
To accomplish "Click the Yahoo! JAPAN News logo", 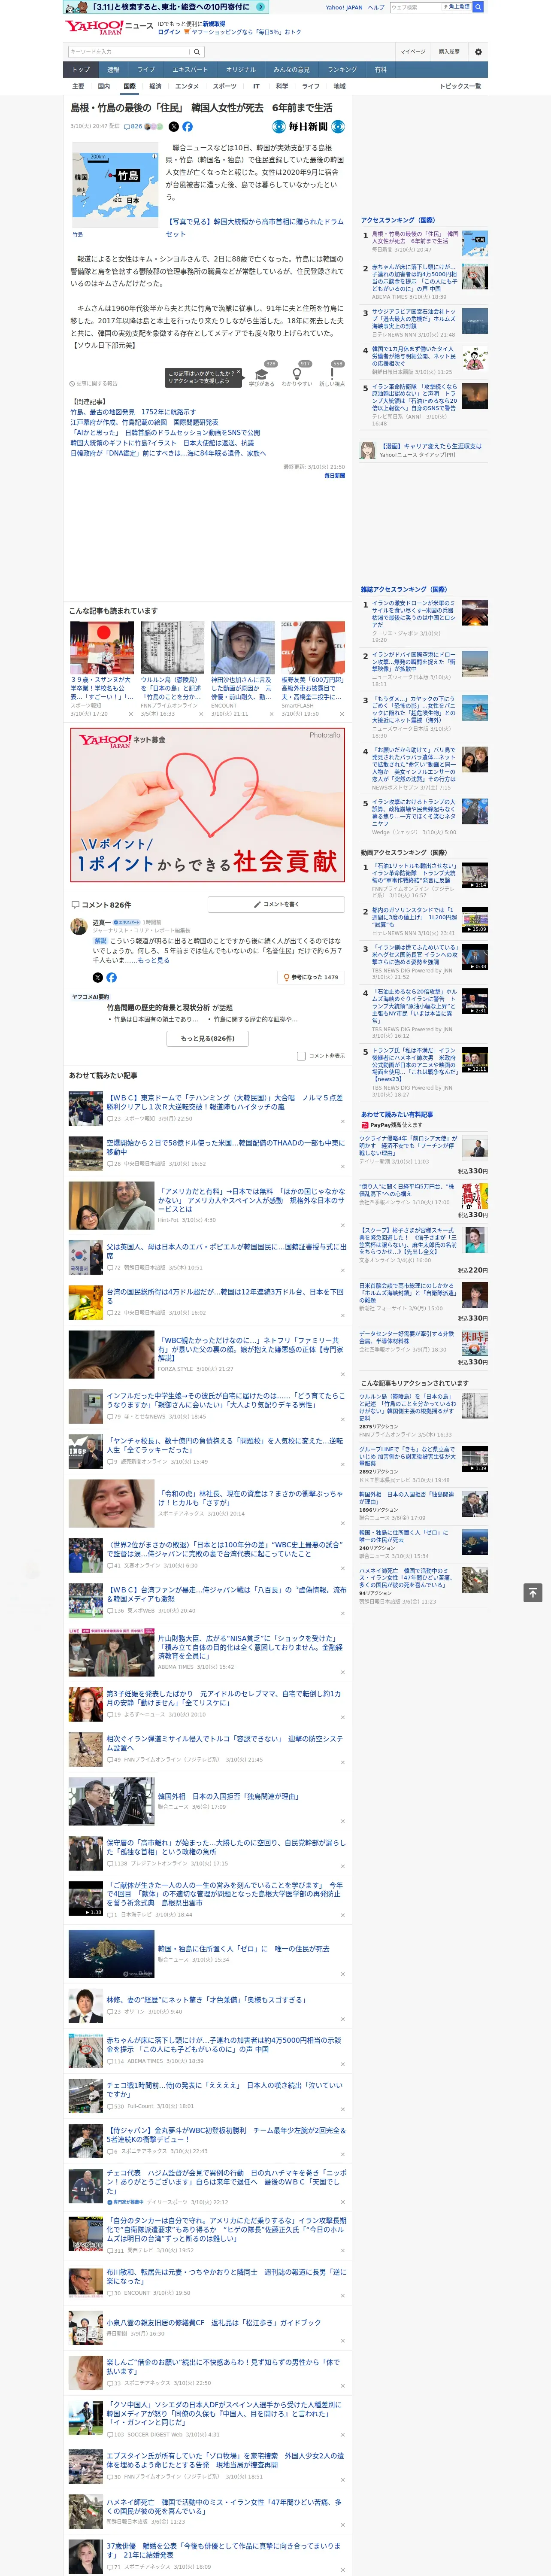I will tap(109, 27).
